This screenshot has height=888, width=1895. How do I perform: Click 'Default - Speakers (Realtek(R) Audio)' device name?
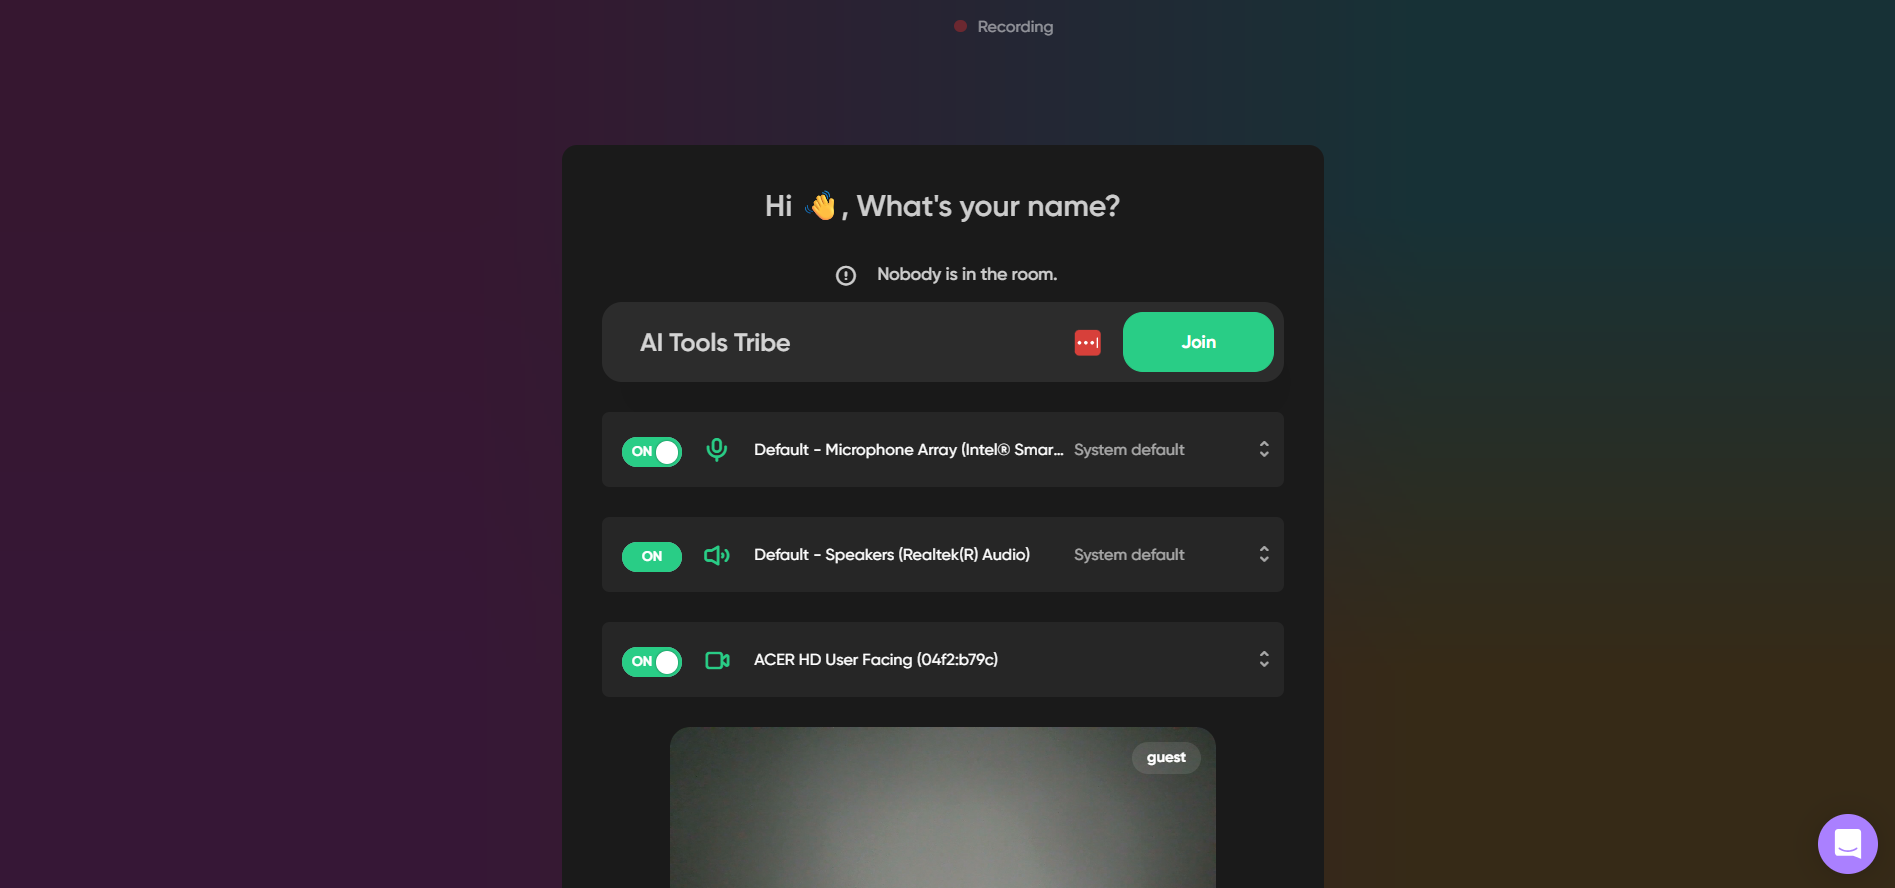(x=892, y=555)
